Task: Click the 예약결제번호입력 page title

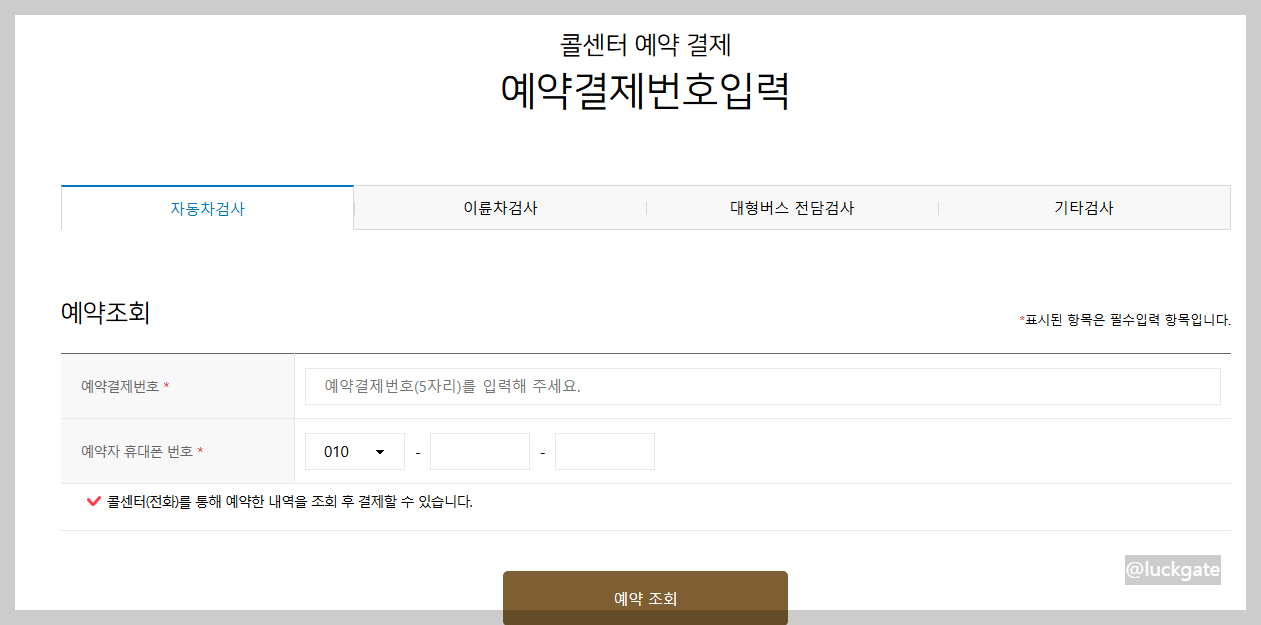Action: point(645,91)
